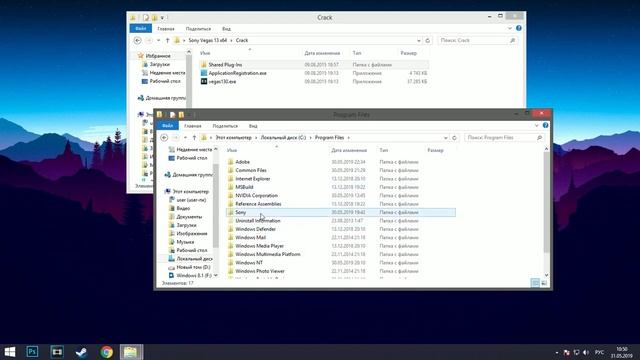Open address bar history dropdown in Crack window

click(x=418, y=40)
